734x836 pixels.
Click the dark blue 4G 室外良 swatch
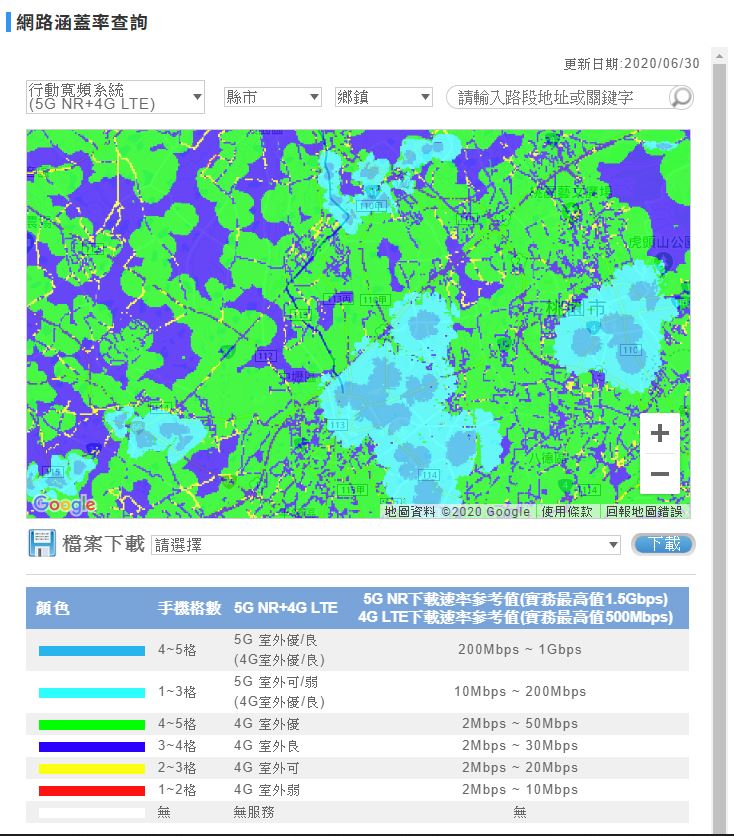(x=92, y=746)
